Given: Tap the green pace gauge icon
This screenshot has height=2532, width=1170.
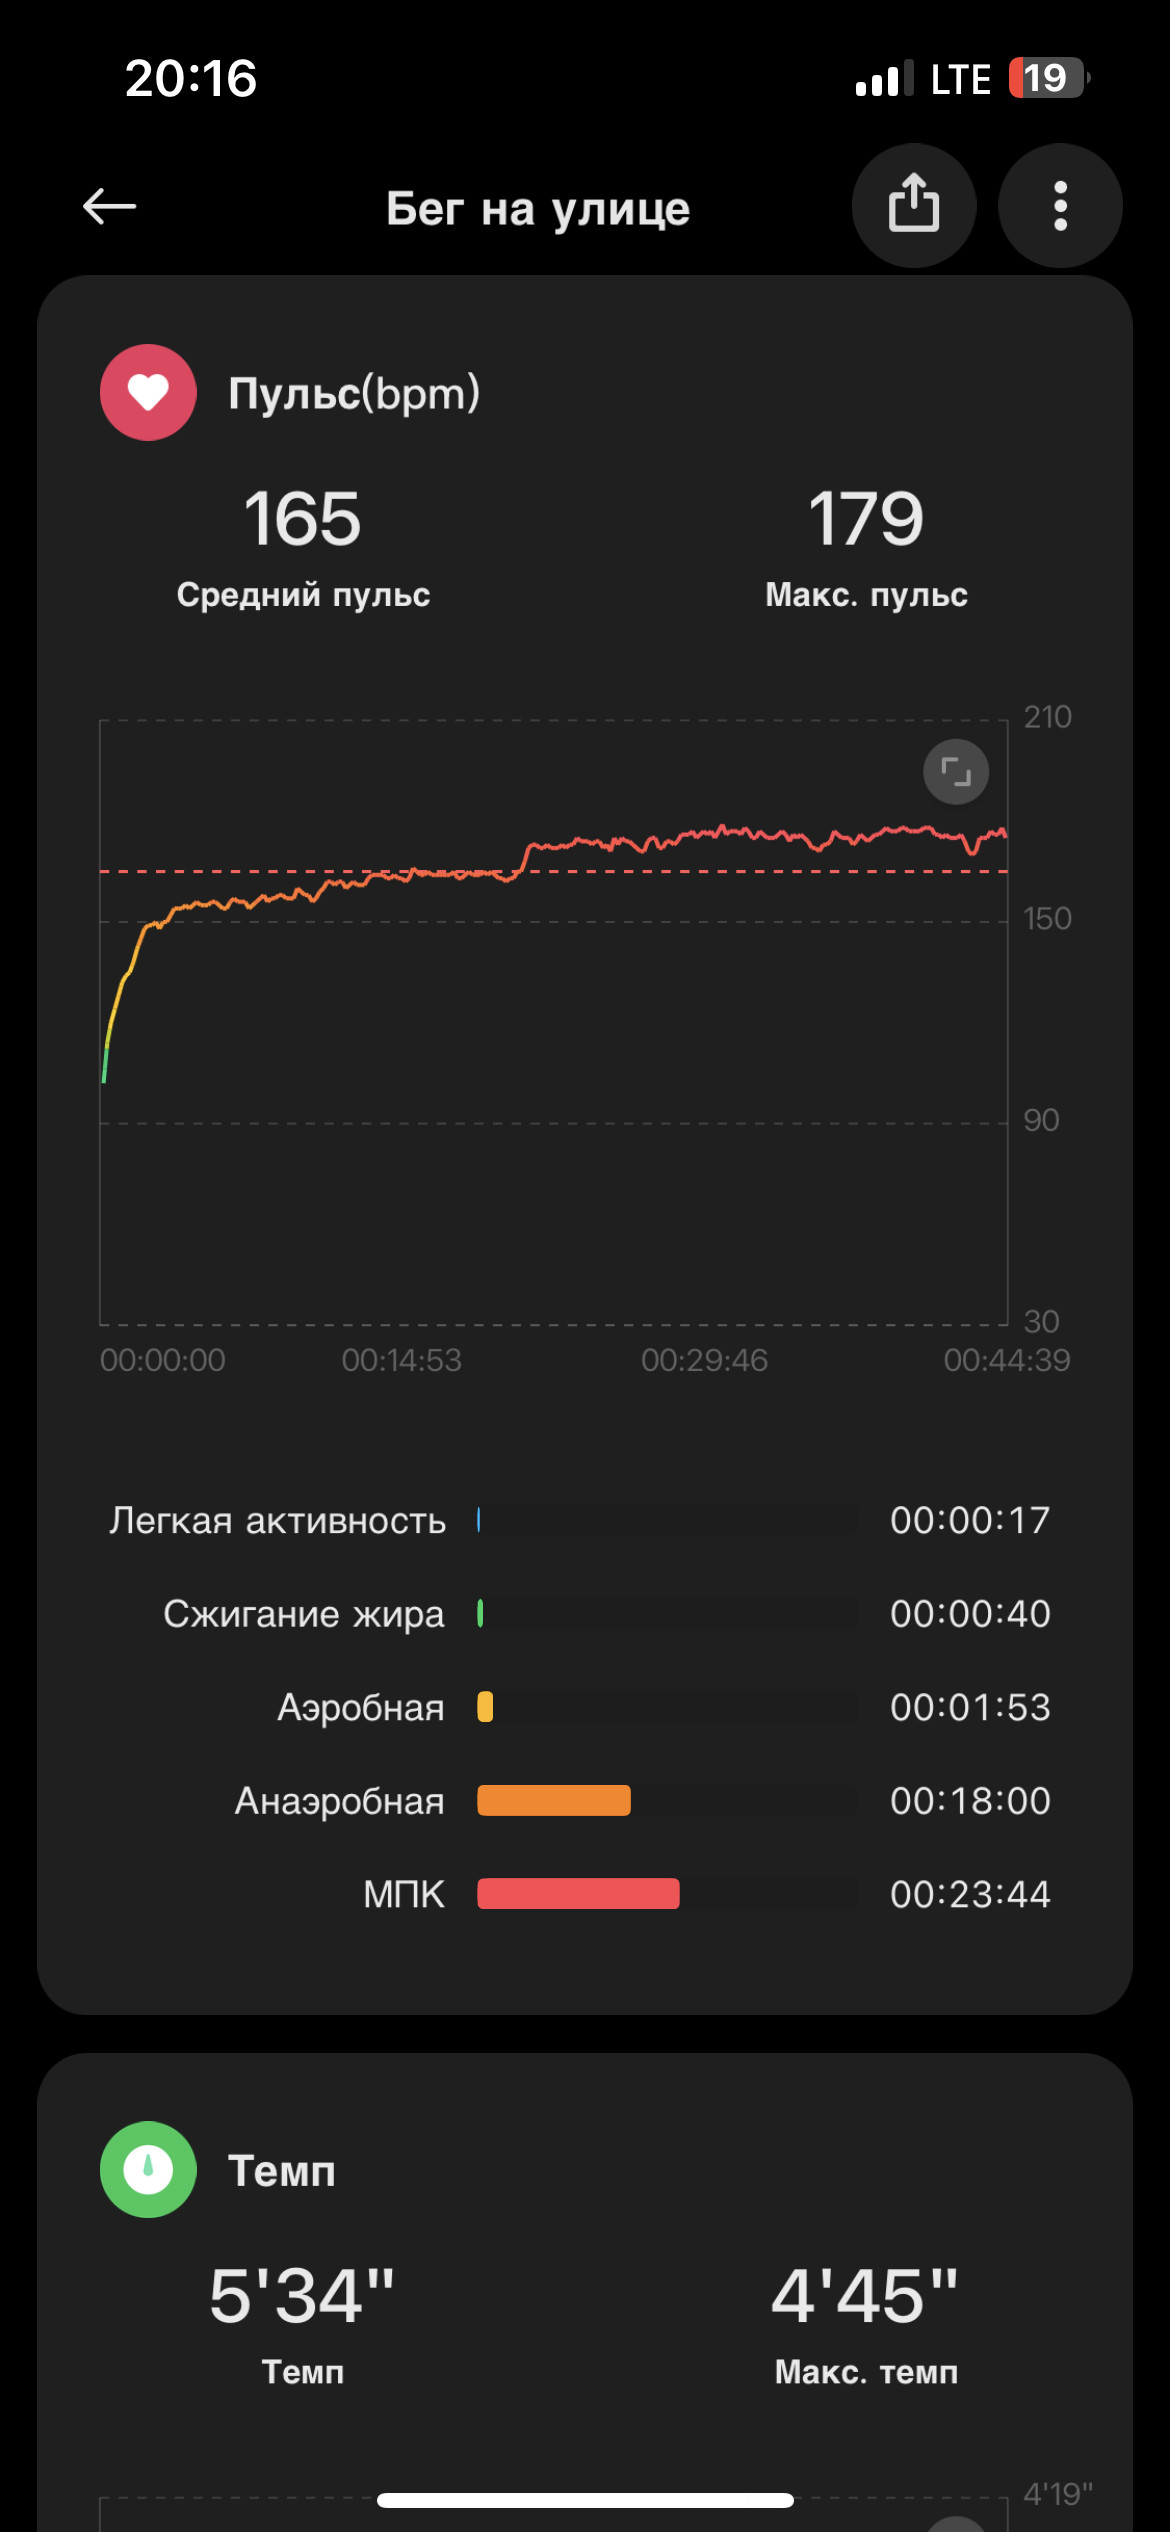Looking at the screenshot, I should pyautogui.click(x=148, y=2170).
